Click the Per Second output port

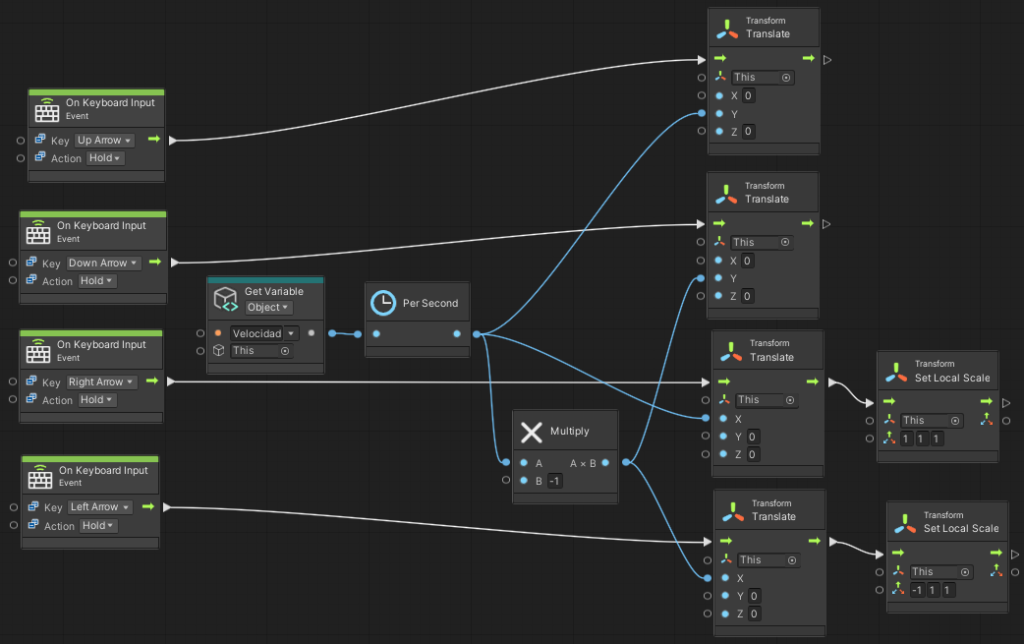click(457, 334)
